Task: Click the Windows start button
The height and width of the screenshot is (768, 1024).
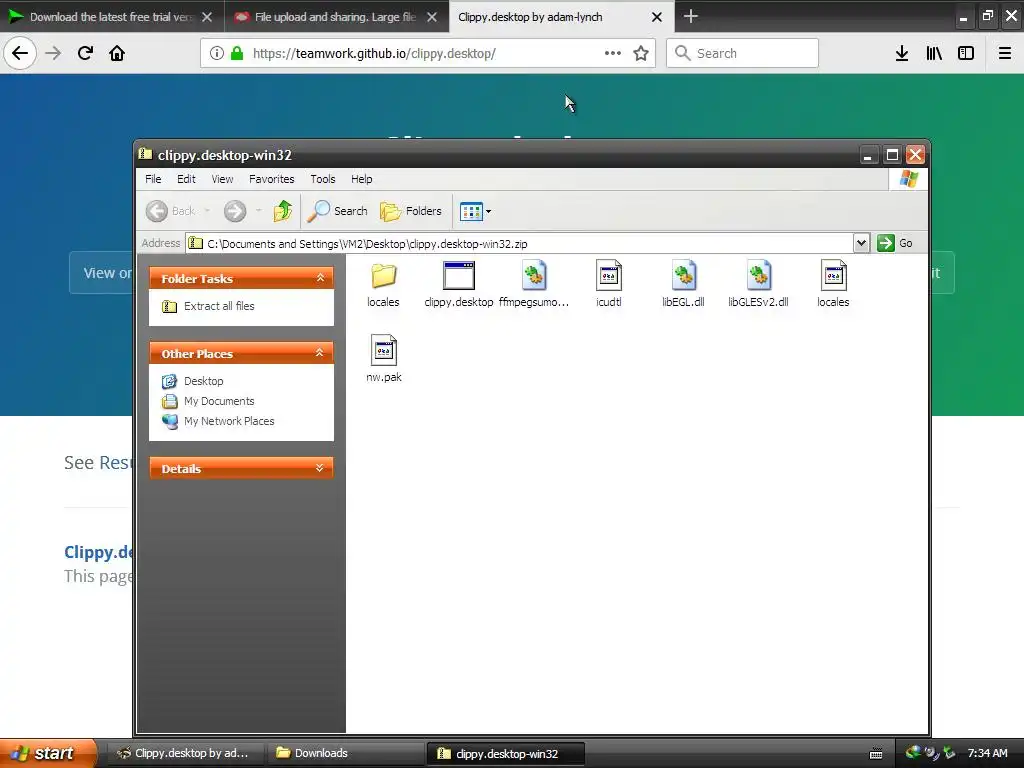Action: [48, 753]
